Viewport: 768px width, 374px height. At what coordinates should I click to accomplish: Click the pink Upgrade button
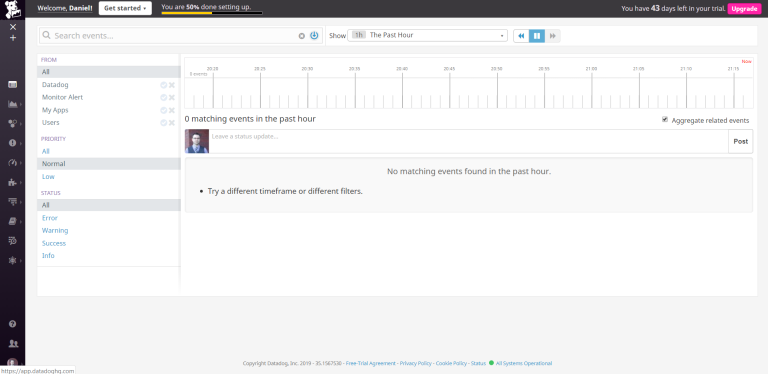(x=744, y=8)
